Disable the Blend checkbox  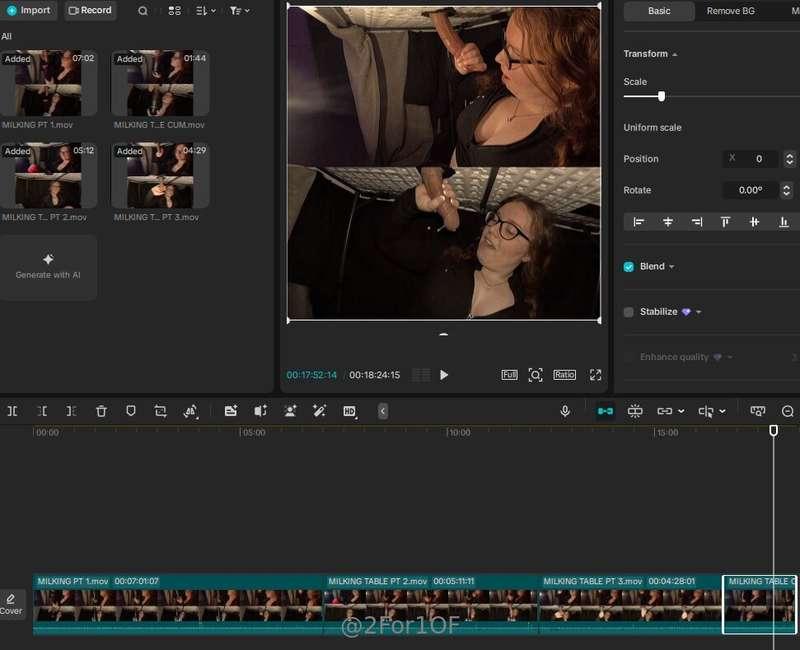click(629, 267)
